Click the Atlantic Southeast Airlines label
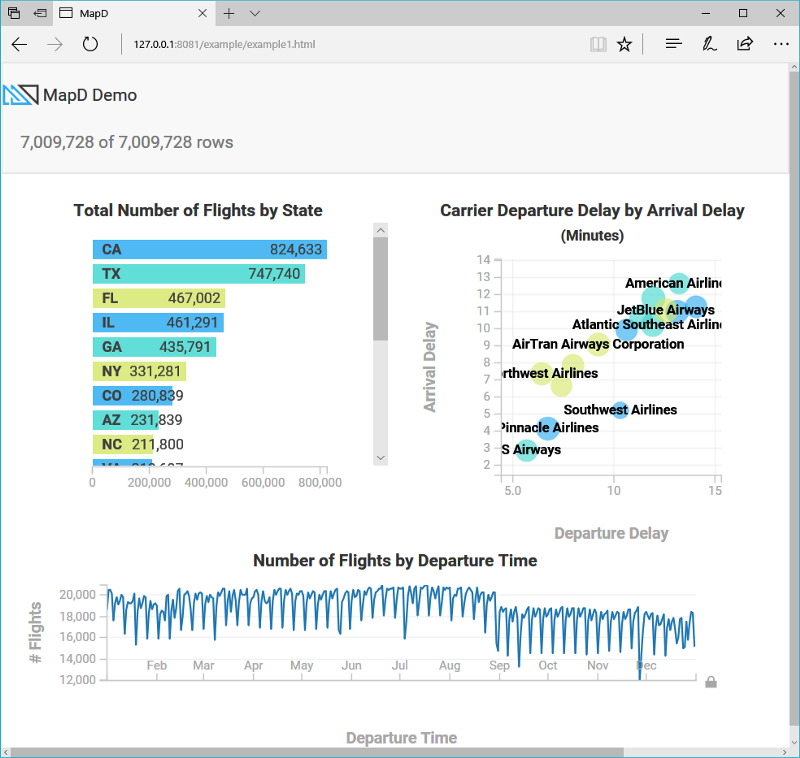The width and height of the screenshot is (800, 758). (646, 324)
